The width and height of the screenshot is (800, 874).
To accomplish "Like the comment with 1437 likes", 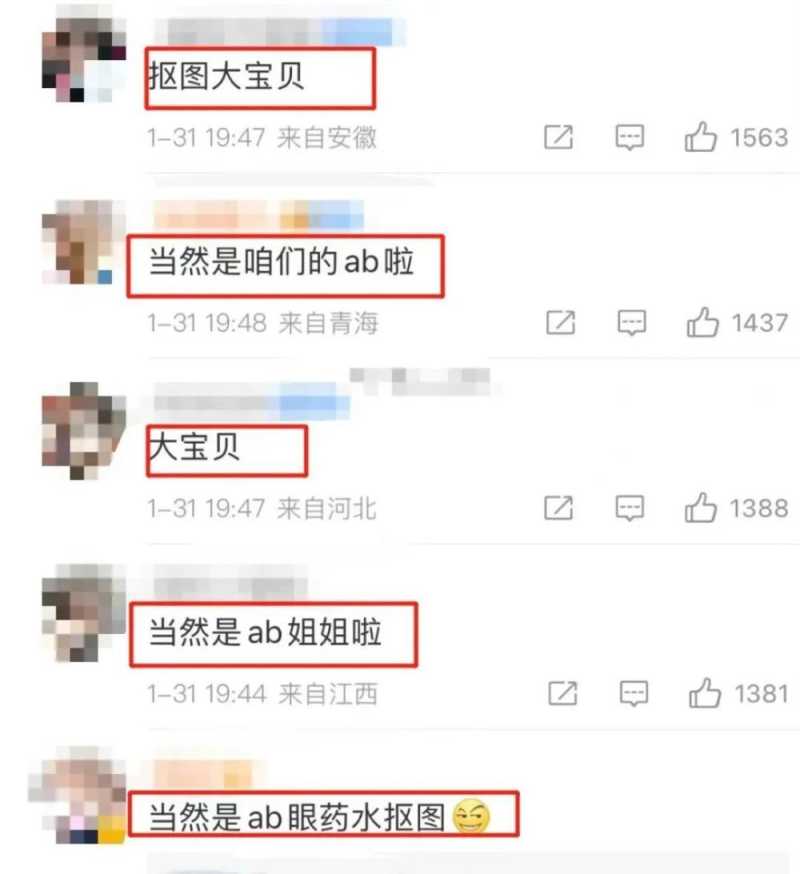I will [703, 322].
